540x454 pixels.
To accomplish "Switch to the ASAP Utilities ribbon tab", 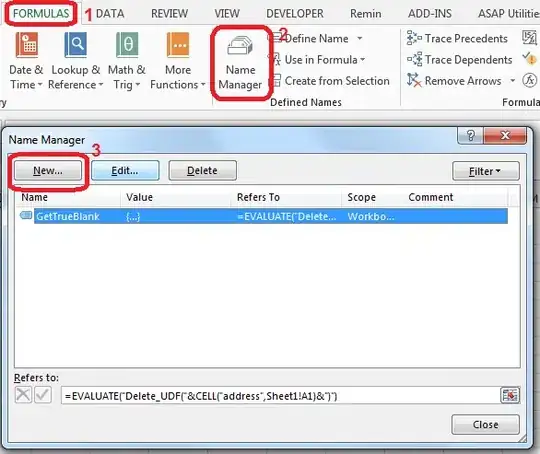I will pyautogui.click(x=508, y=13).
